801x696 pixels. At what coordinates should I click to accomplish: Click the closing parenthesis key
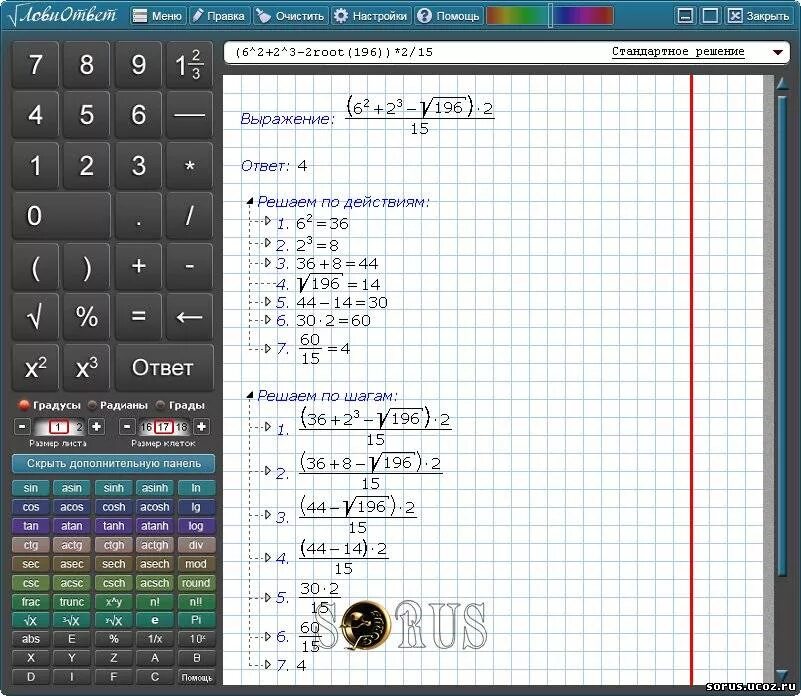click(86, 267)
